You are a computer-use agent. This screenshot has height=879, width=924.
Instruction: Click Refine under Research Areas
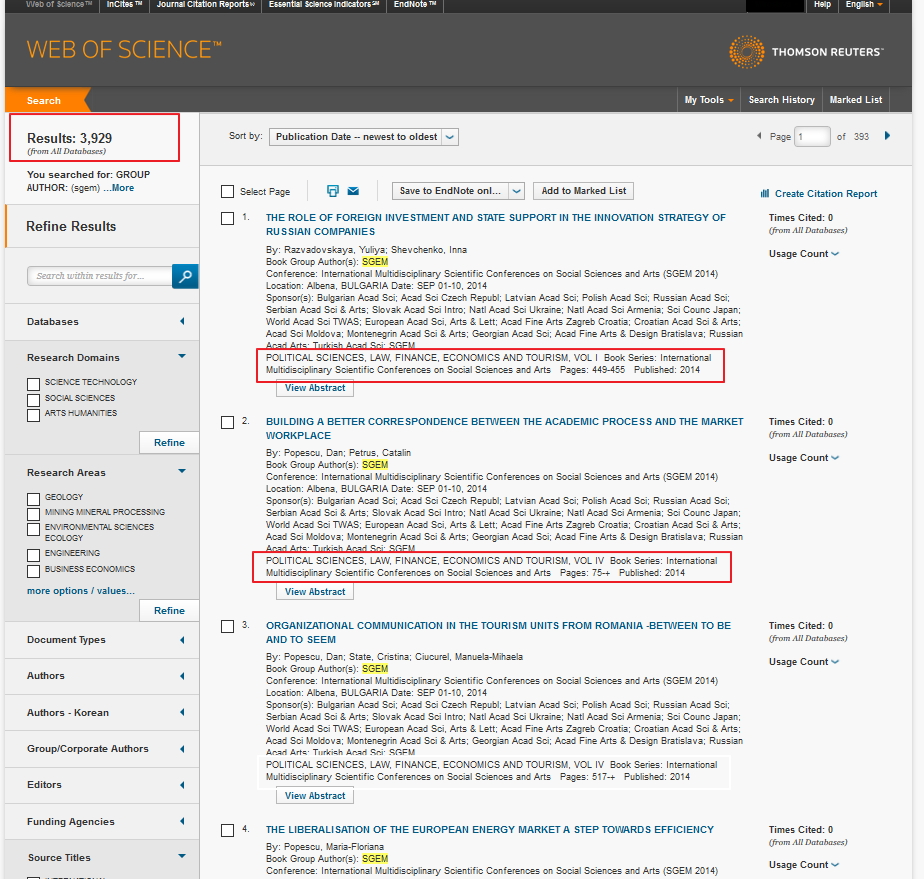point(169,610)
